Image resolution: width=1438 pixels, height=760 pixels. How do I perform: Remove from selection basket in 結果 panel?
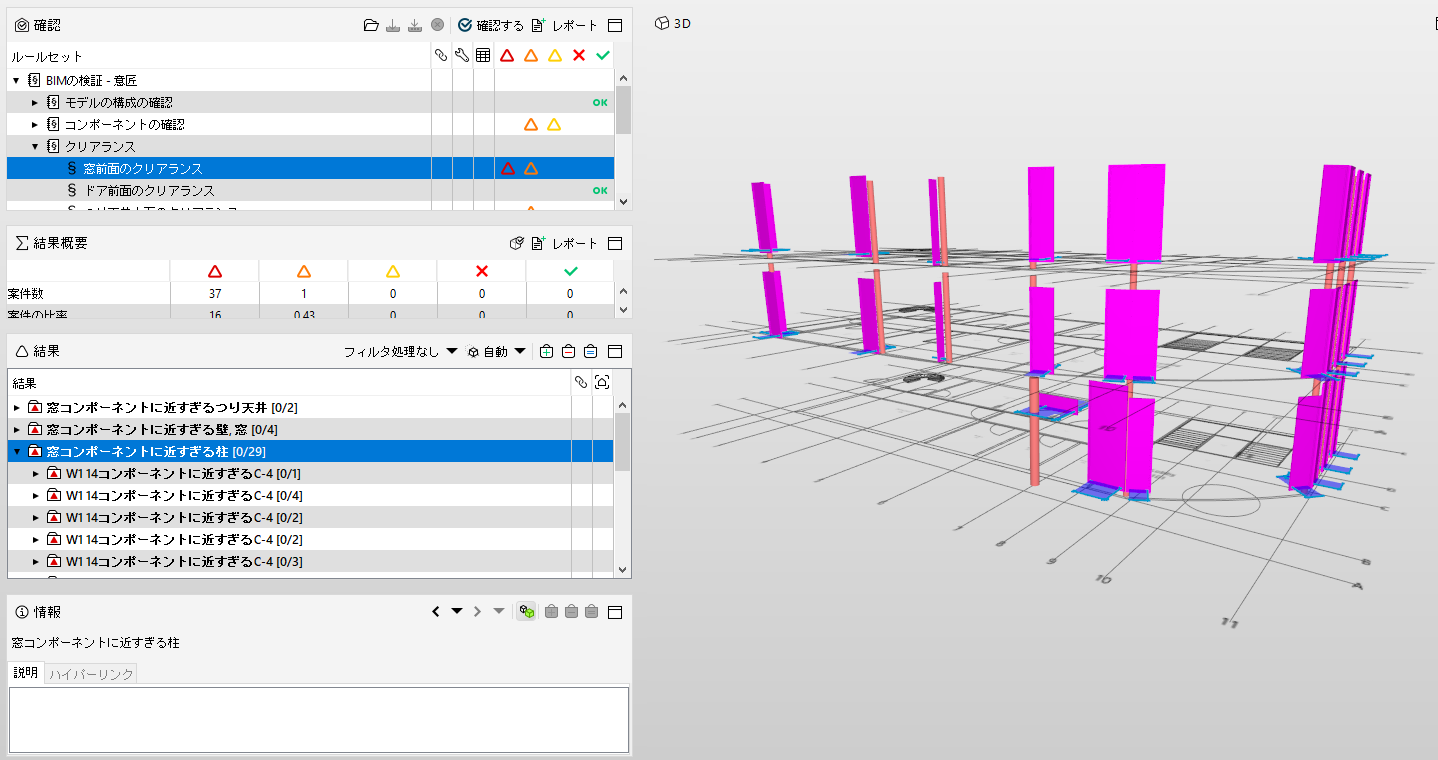pyautogui.click(x=568, y=351)
